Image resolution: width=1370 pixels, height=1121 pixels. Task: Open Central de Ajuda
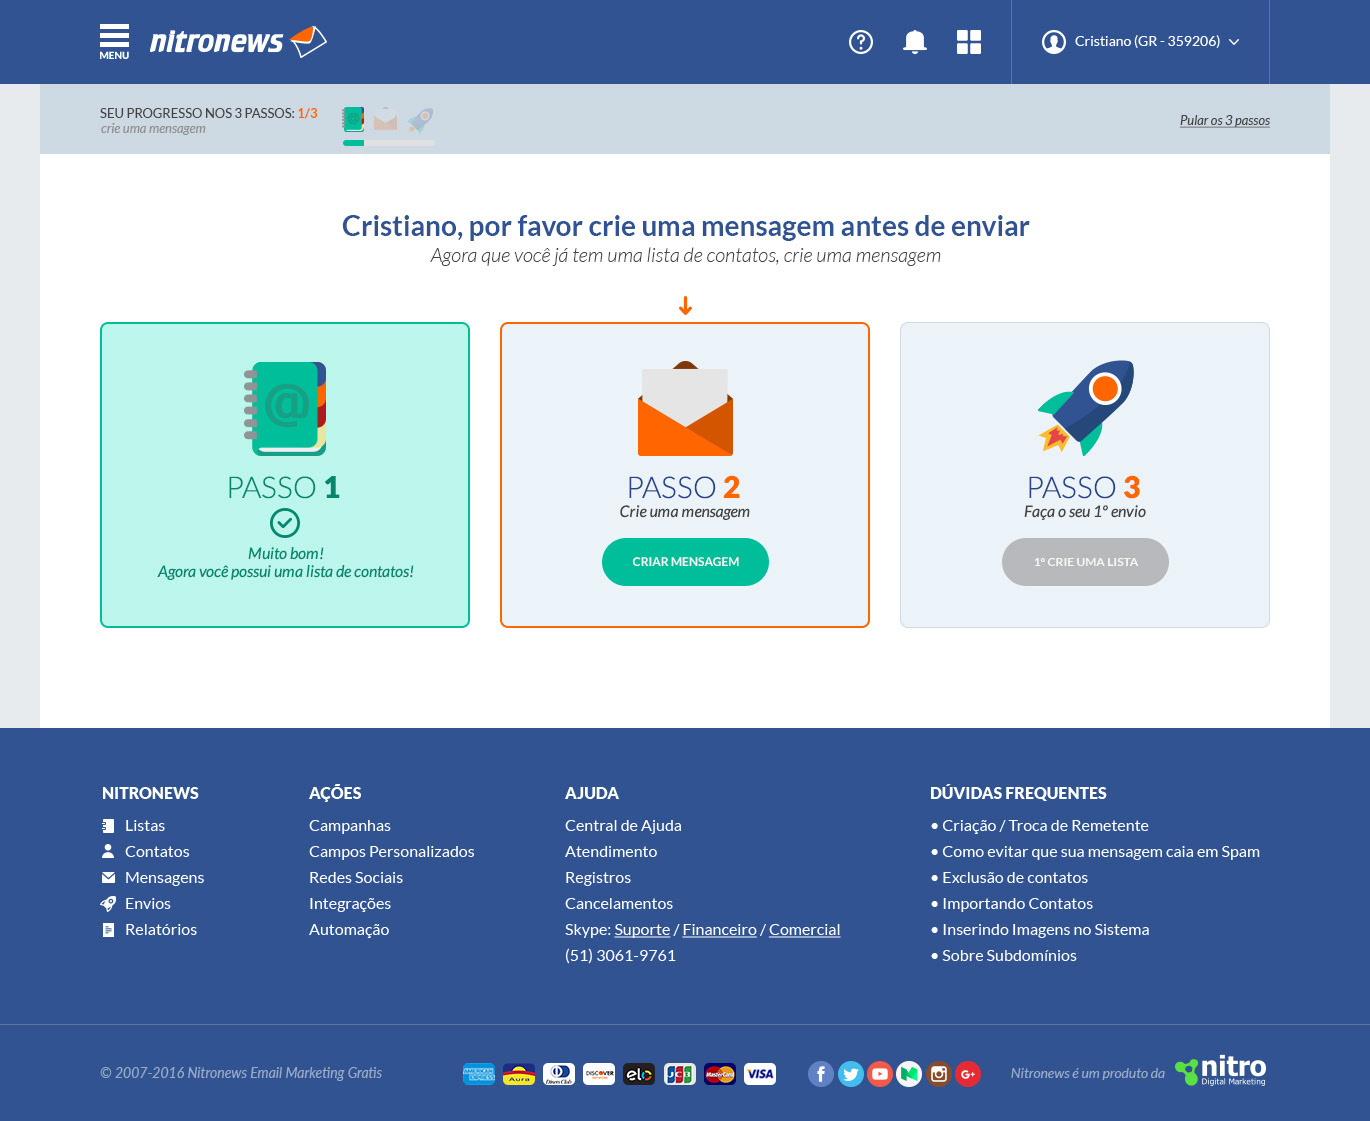pyautogui.click(x=623, y=826)
